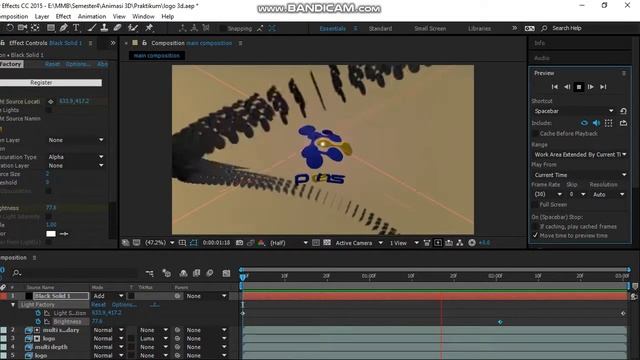
Task: Switch to Small Screen workspace
Action: click(430, 29)
